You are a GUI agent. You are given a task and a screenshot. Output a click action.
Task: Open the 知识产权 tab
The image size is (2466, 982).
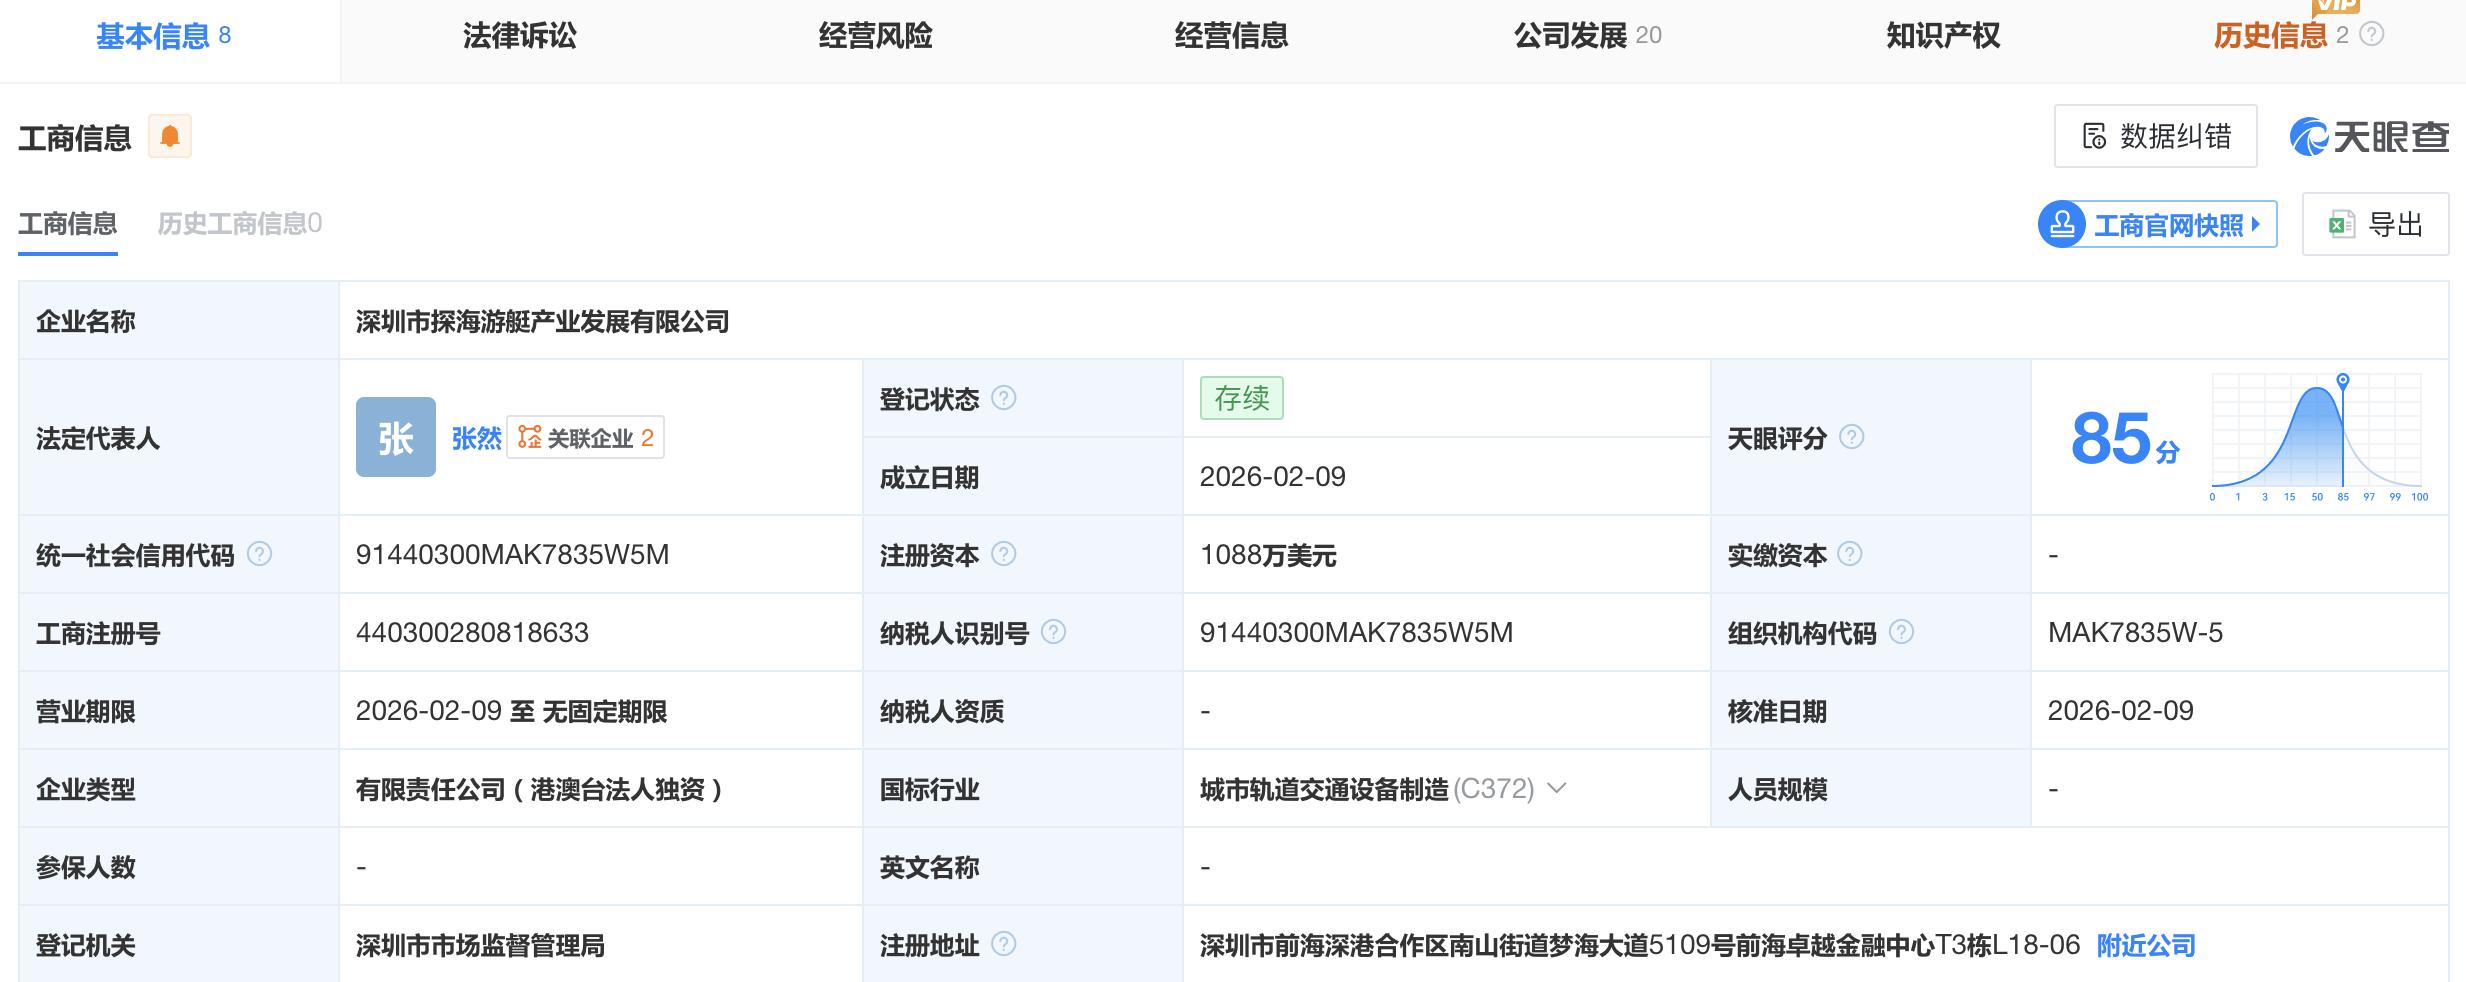tap(1942, 36)
